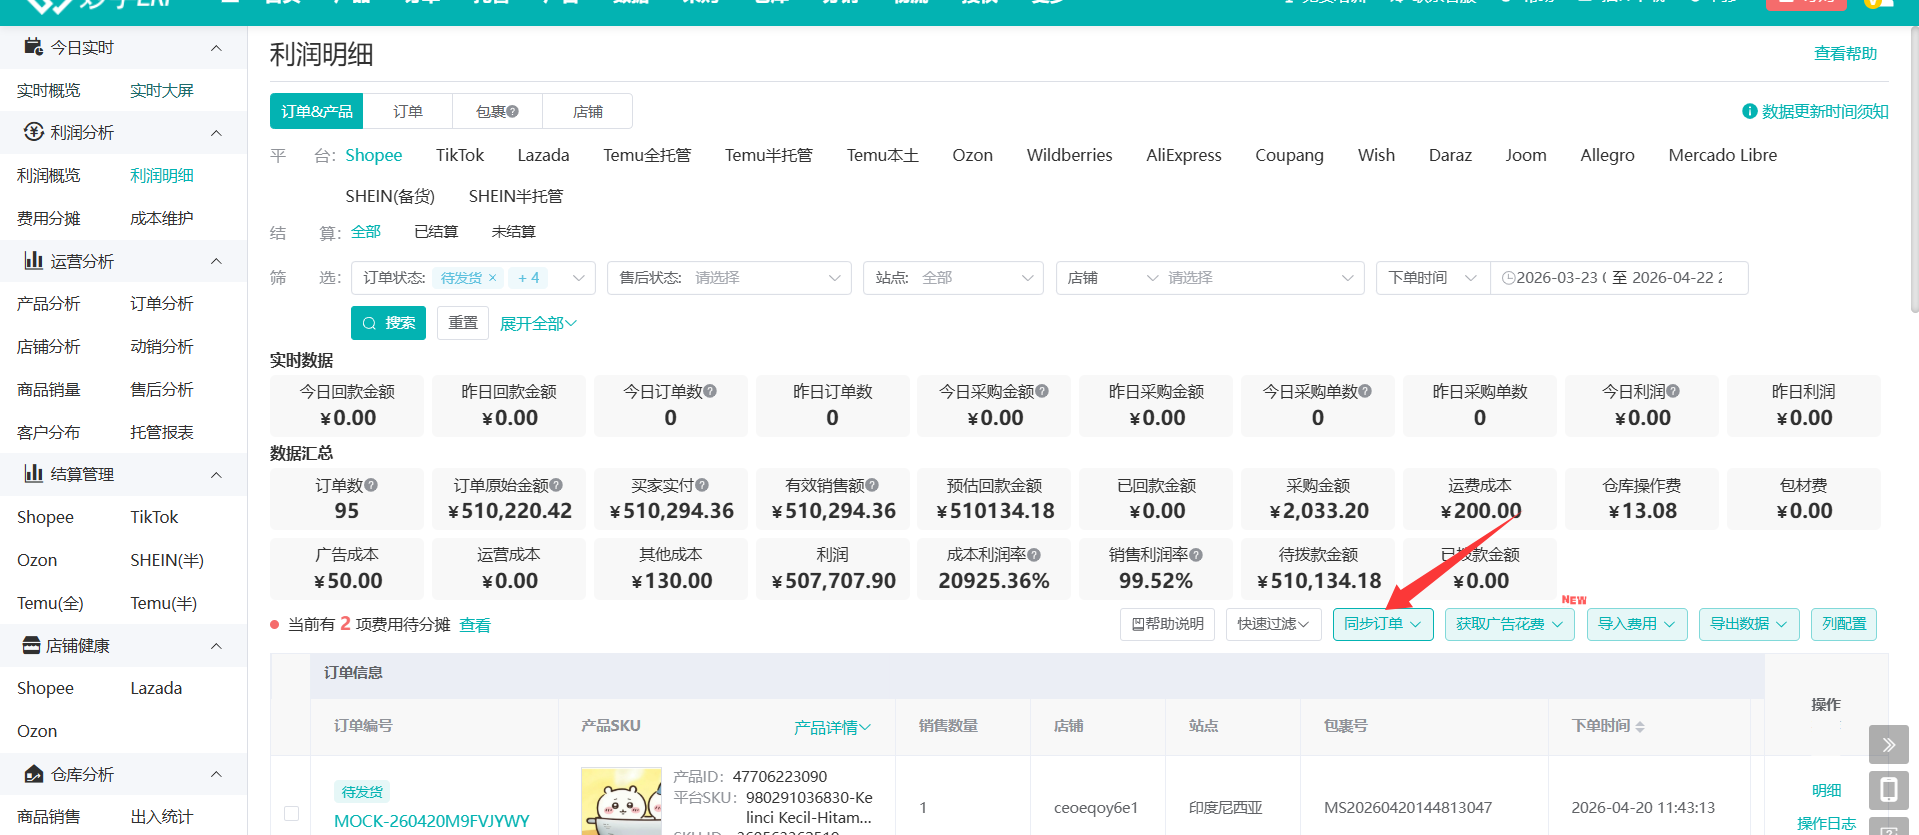This screenshot has width=1919, height=835.
Task: Select the Lazada platform tab
Action: pyautogui.click(x=543, y=155)
